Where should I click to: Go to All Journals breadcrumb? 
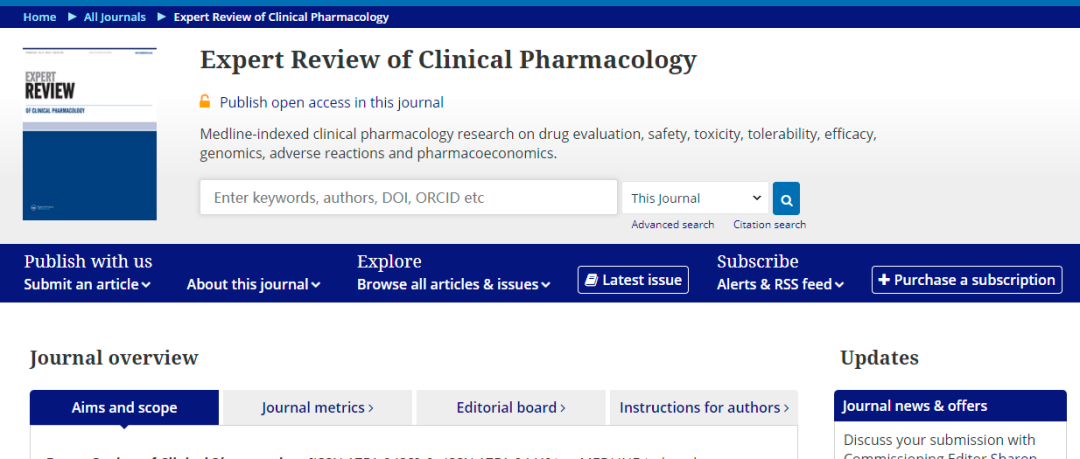click(115, 17)
